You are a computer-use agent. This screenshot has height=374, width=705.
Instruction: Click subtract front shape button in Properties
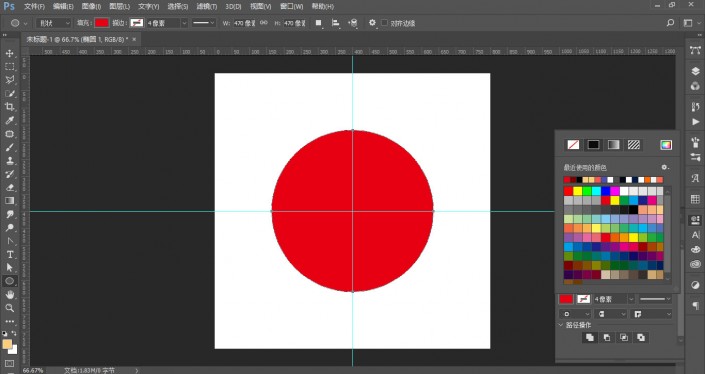tap(607, 337)
